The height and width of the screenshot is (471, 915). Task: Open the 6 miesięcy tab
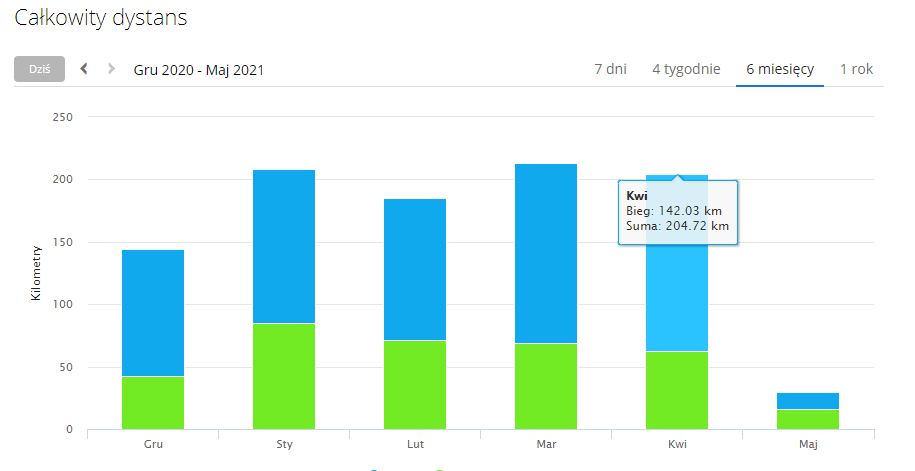779,69
